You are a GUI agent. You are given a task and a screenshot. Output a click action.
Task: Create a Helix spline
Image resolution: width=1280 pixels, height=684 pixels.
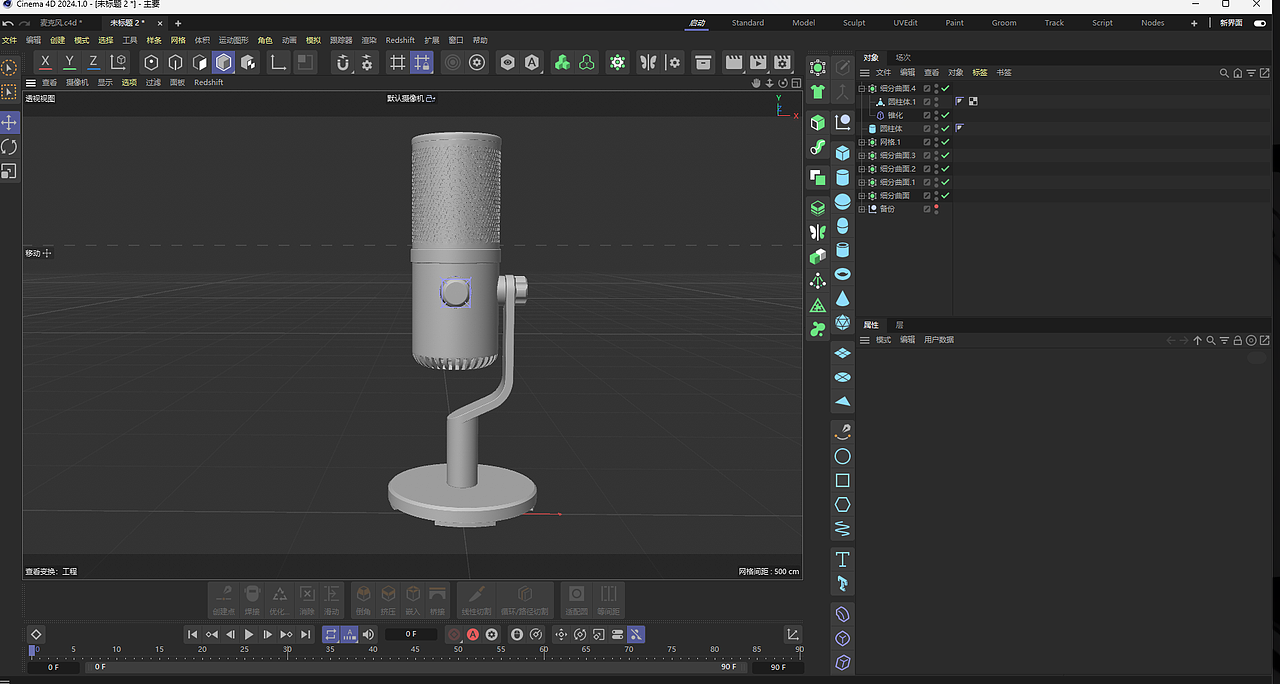pyautogui.click(x=843, y=529)
